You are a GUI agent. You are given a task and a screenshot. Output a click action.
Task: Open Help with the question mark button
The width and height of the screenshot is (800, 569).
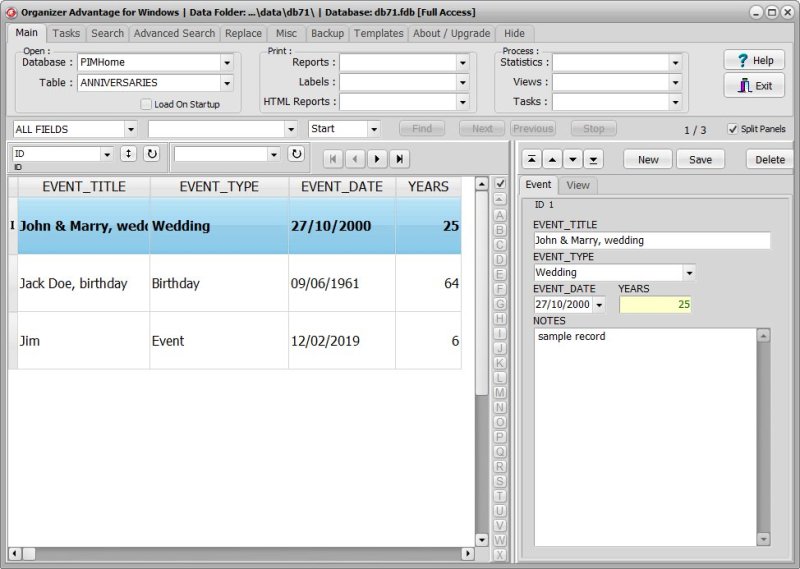[x=754, y=60]
